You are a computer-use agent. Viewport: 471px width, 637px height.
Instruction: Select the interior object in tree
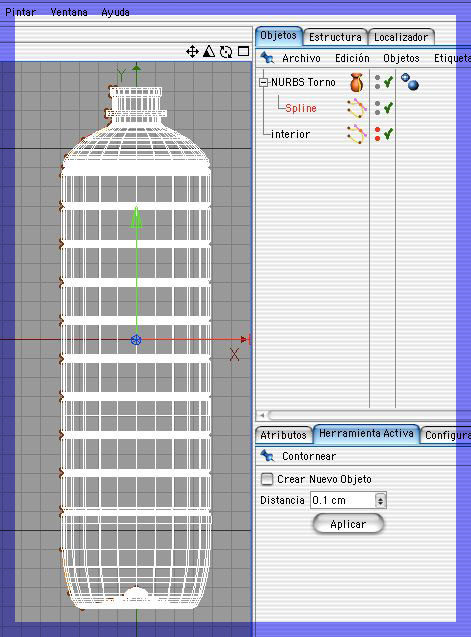[290, 134]
